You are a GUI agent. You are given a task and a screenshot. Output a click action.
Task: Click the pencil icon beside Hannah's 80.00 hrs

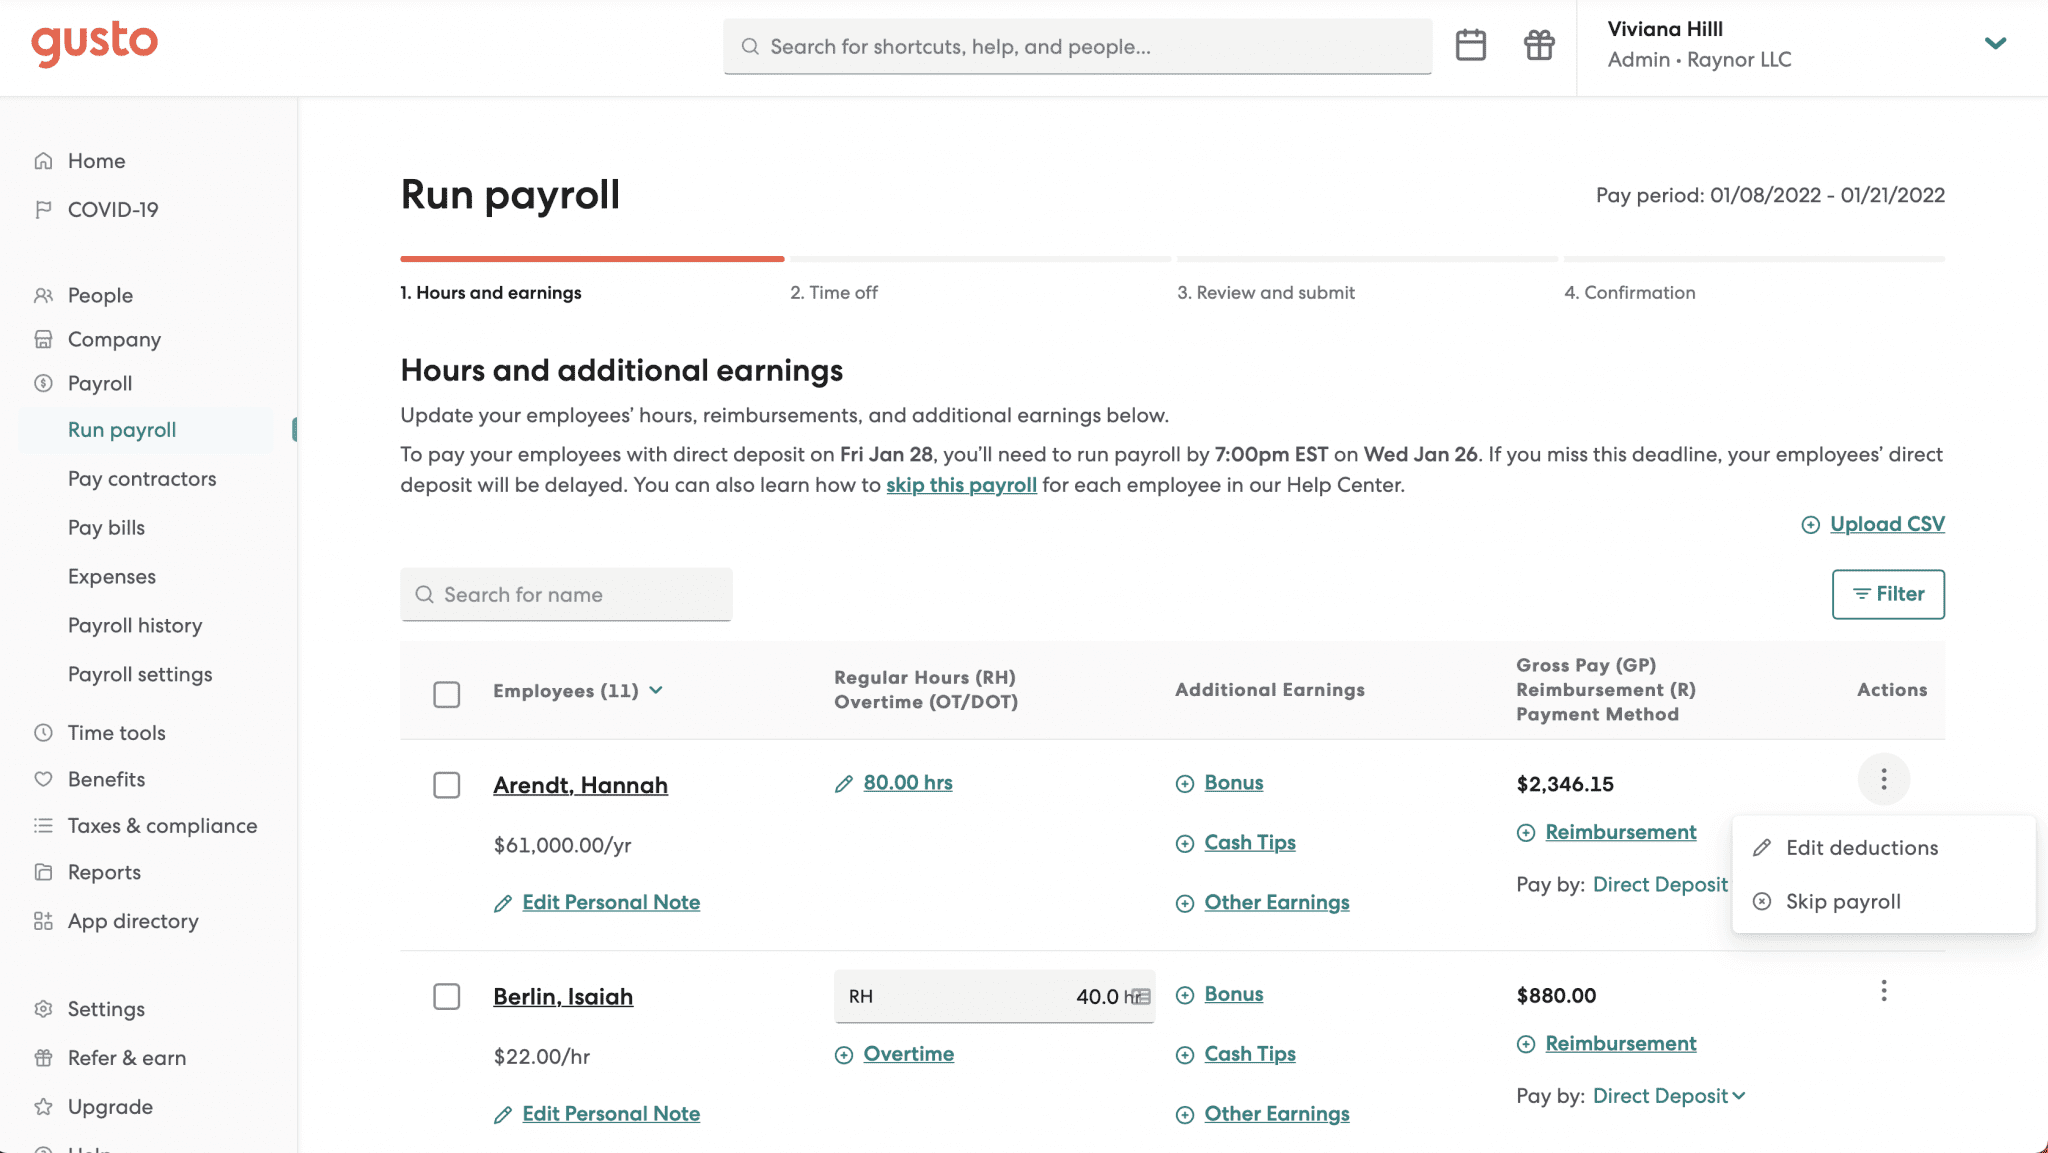tap(843, 784)
